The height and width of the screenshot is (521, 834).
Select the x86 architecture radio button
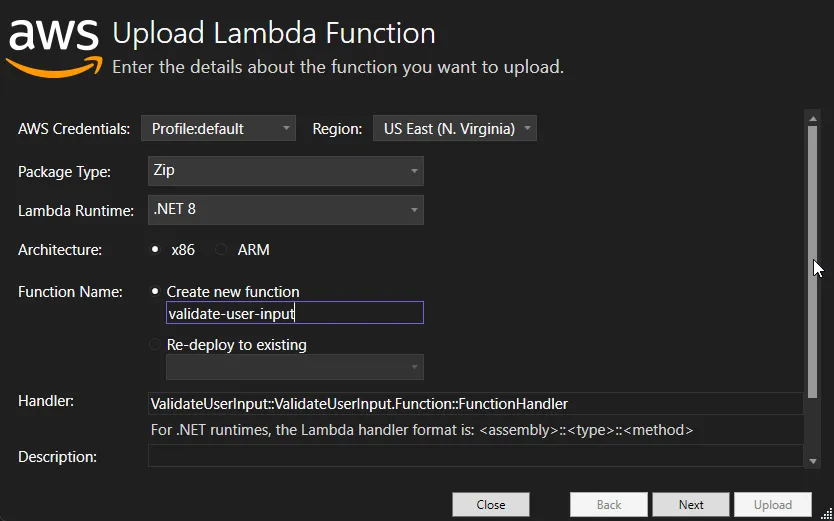[155, 249]
